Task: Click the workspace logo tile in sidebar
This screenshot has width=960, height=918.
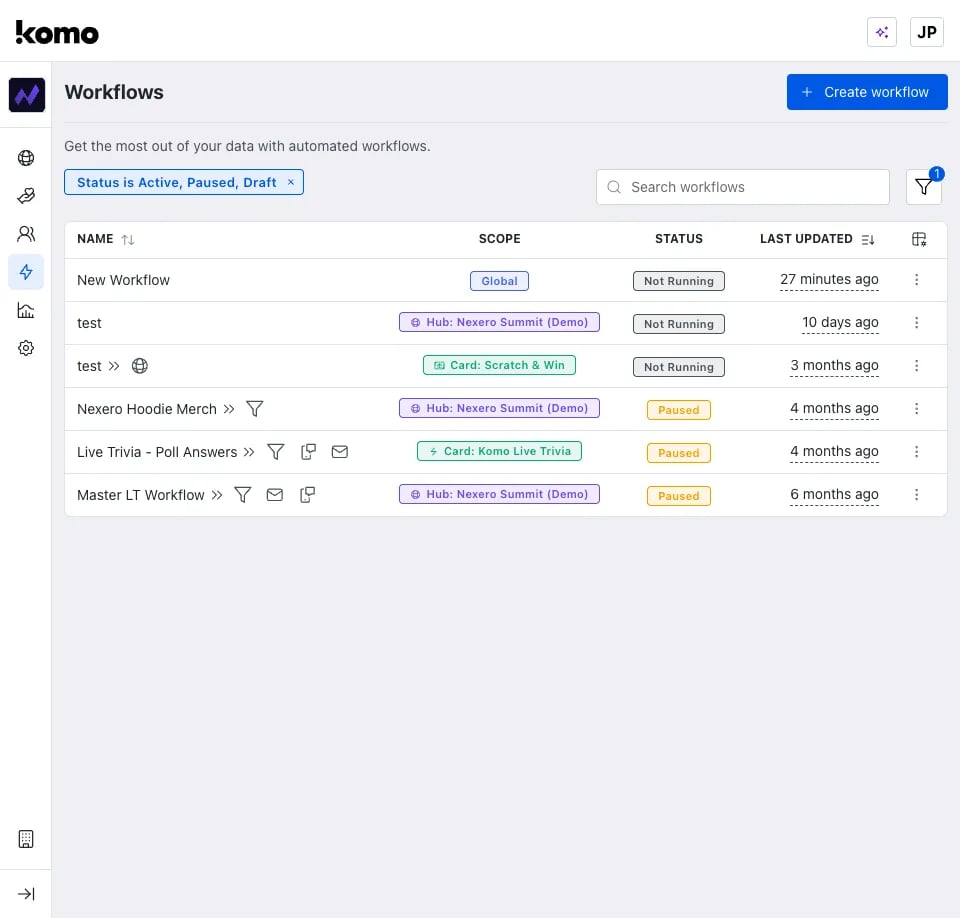Action: [x=26, y=95]
